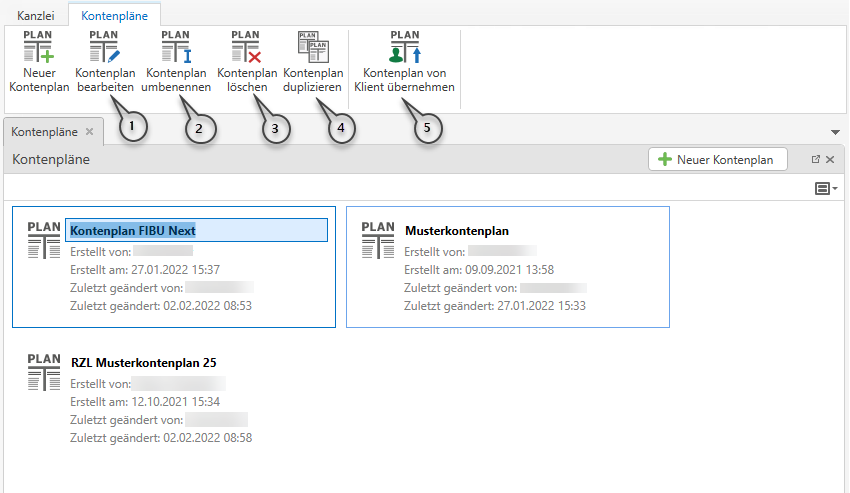Open the view layout dropdown
The height and width of the screenshot is (493, 850).
pyautogui.click(x=826, y=188)
